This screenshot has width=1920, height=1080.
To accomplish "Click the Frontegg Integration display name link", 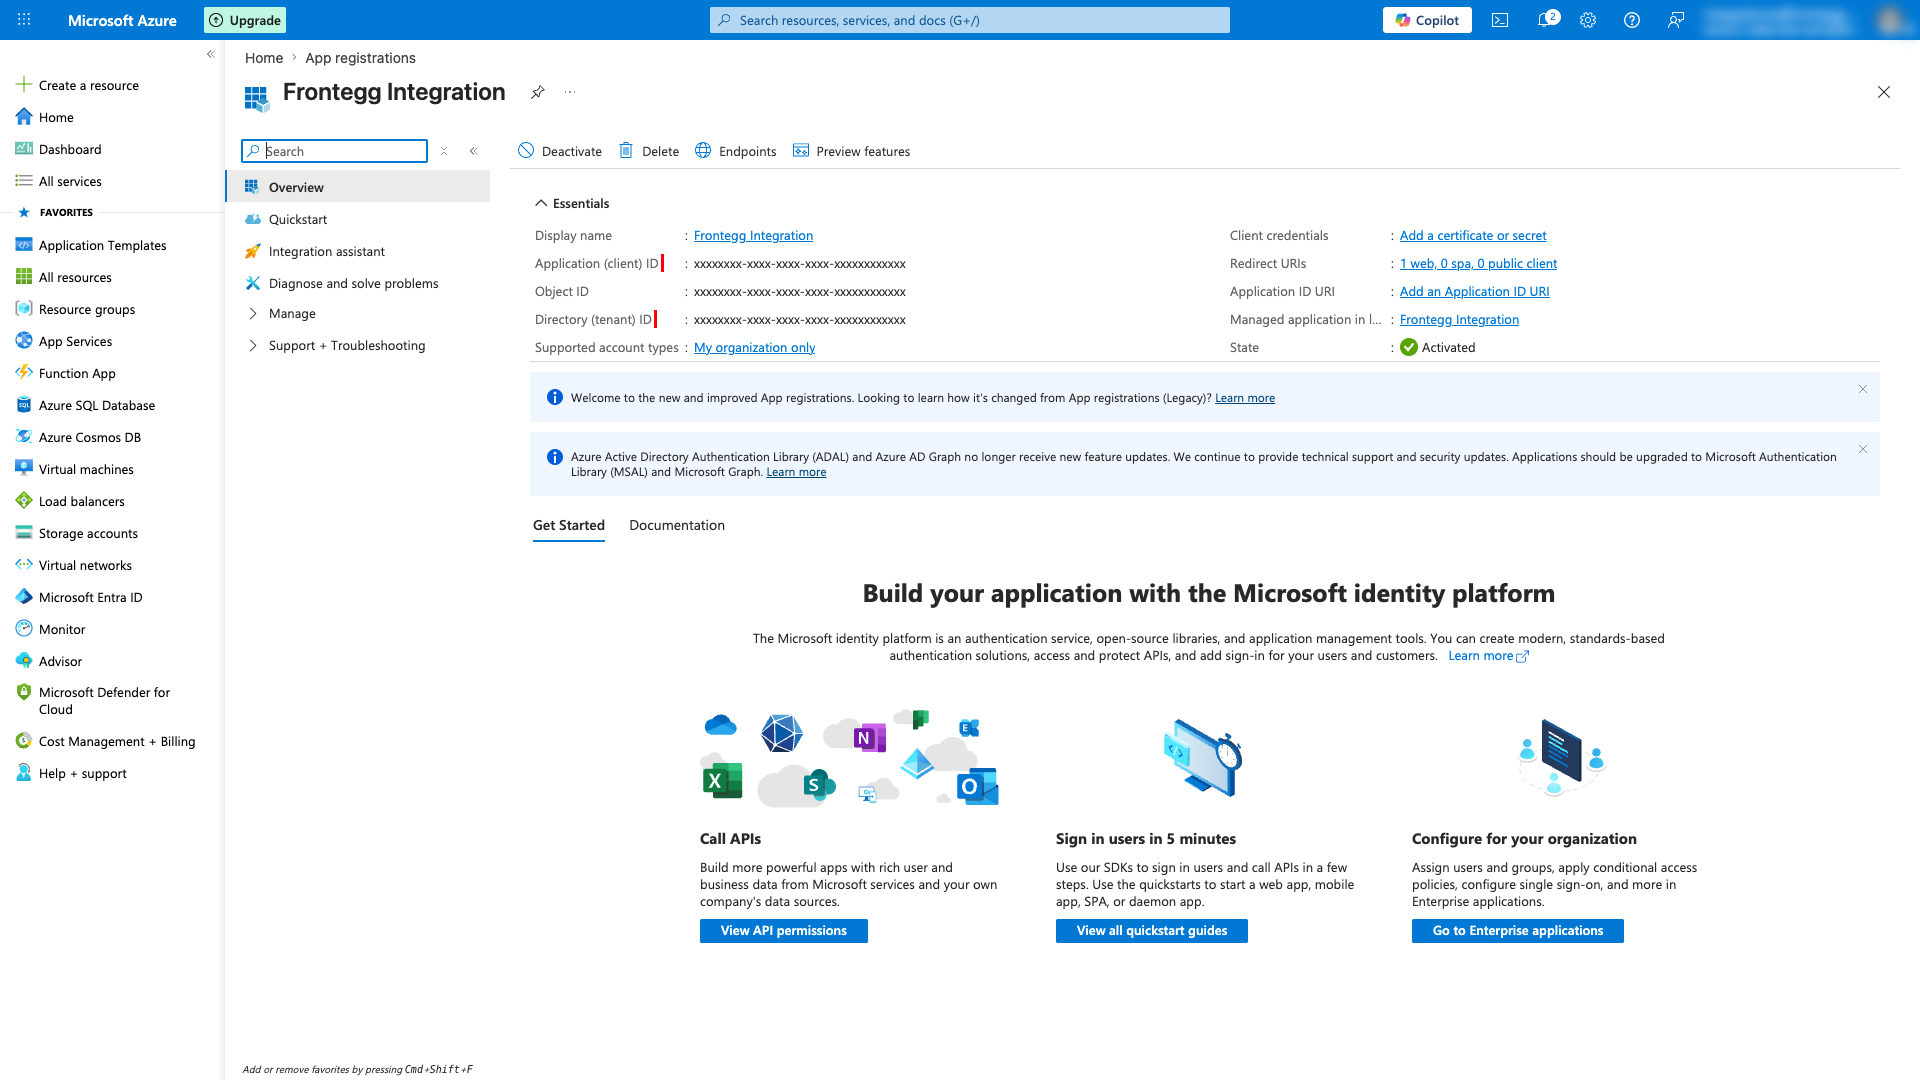I will pos(753,236).
